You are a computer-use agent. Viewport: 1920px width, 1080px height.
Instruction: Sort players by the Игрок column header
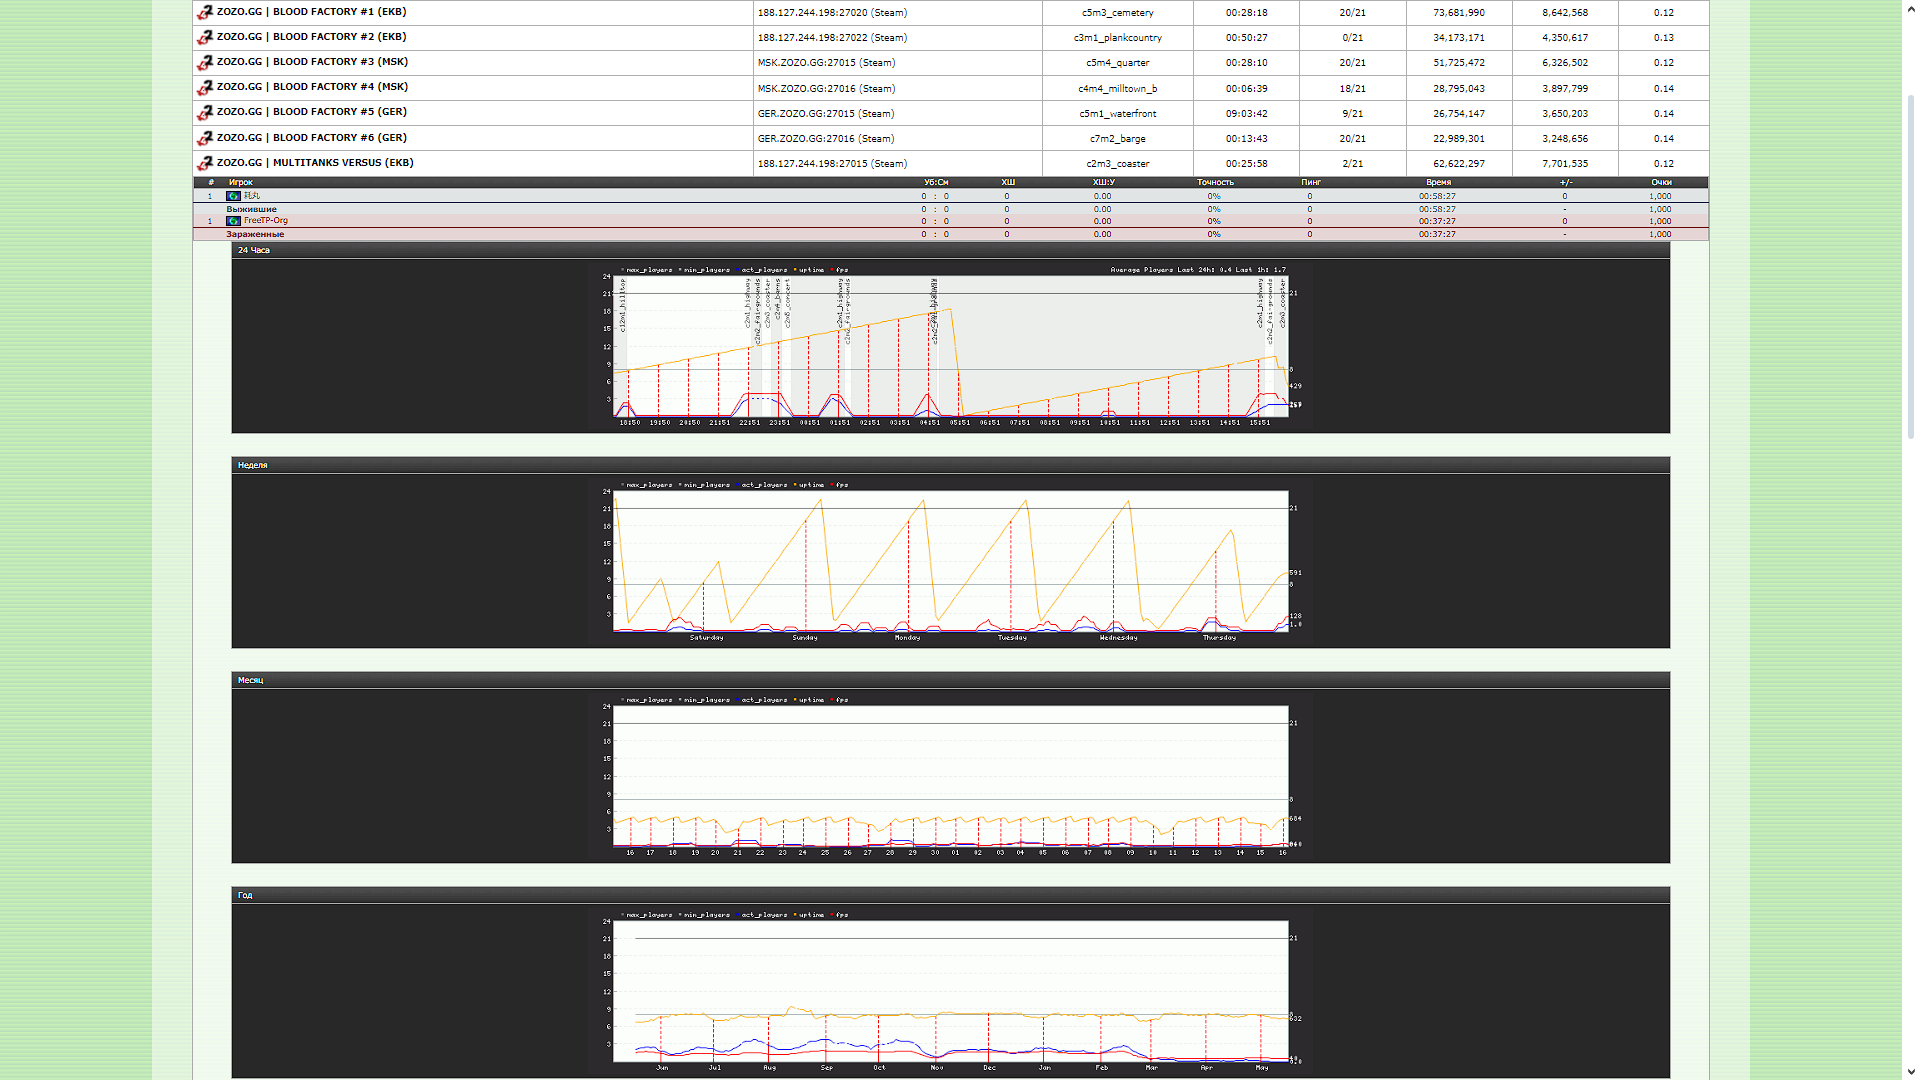(x=241, y=183)
